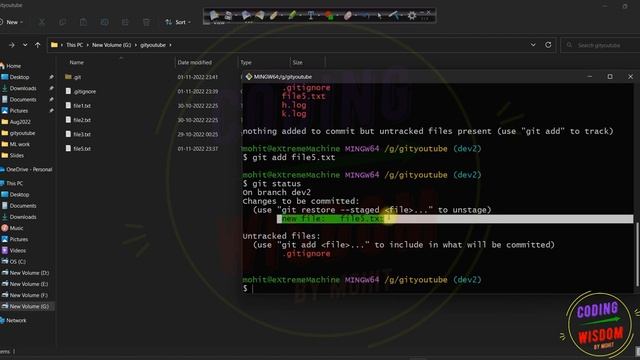
Task: Sort files by Size column header
Action: coord(298,62)
